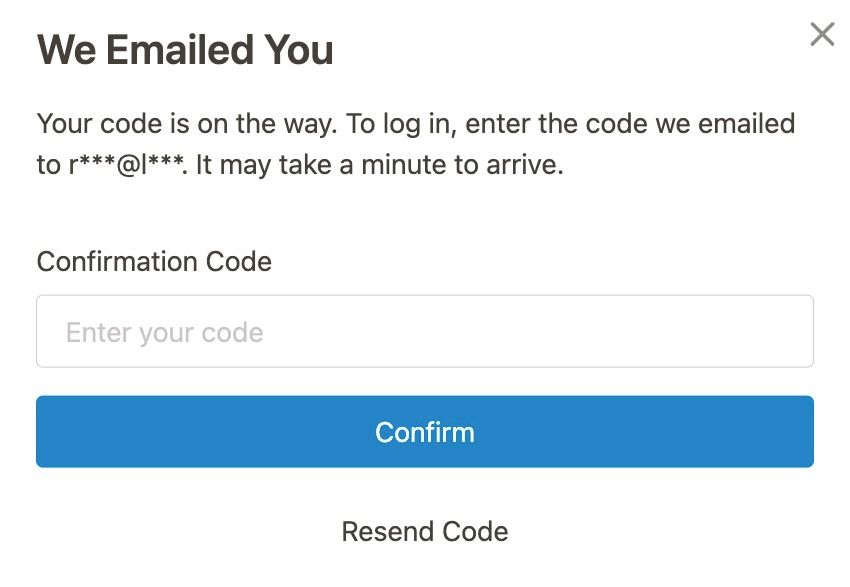The width and height of the screenshot is (850, 587).
Task: Click the gray X in the top corner
Action: point(822,35)
